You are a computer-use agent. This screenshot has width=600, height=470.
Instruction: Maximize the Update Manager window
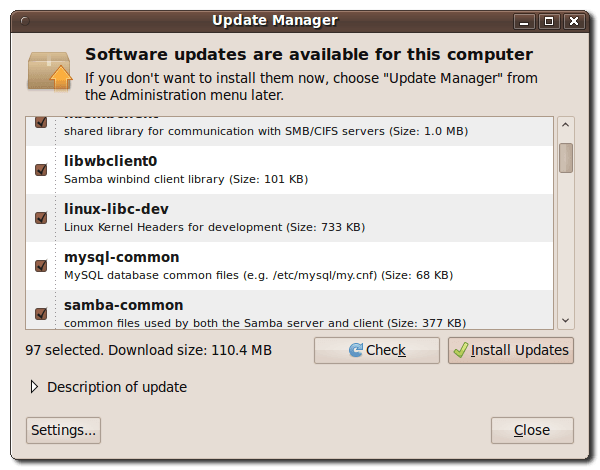[x=550, y=21]
